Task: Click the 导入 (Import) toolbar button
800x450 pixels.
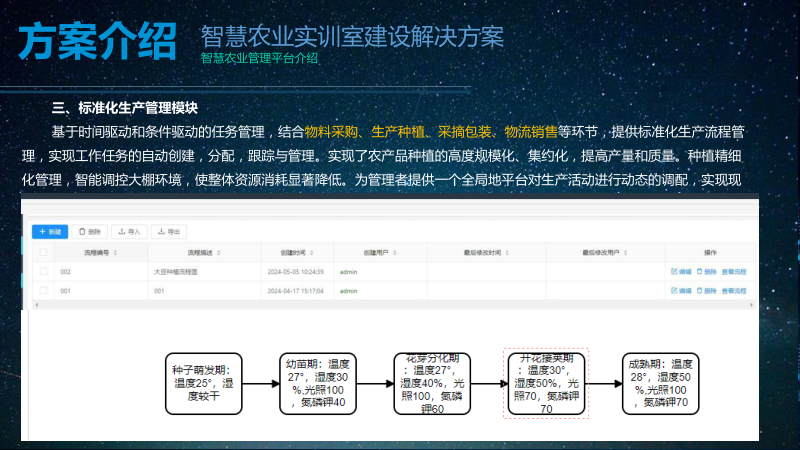Action: tap(129, 231)
